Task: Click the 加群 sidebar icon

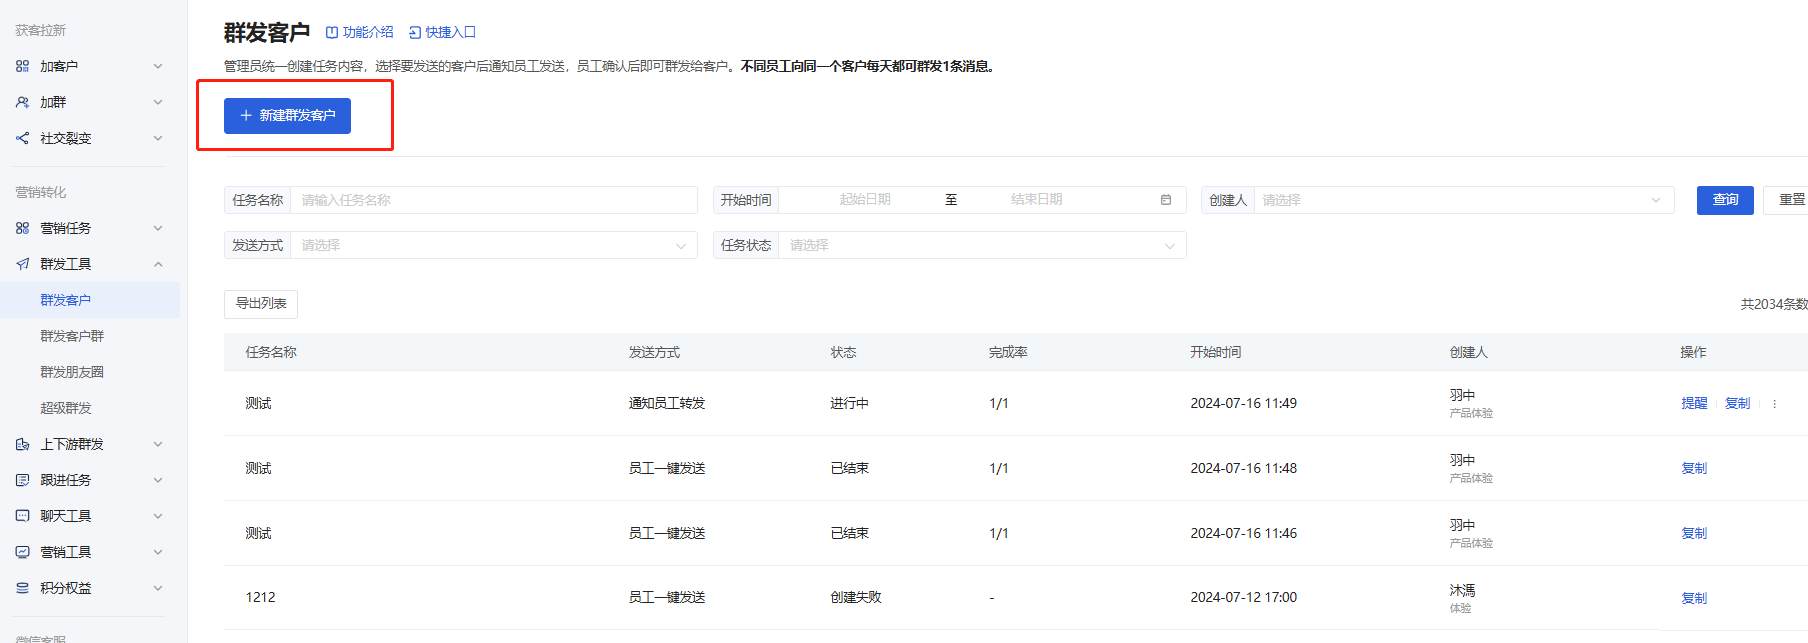Action: coord(22,102)
